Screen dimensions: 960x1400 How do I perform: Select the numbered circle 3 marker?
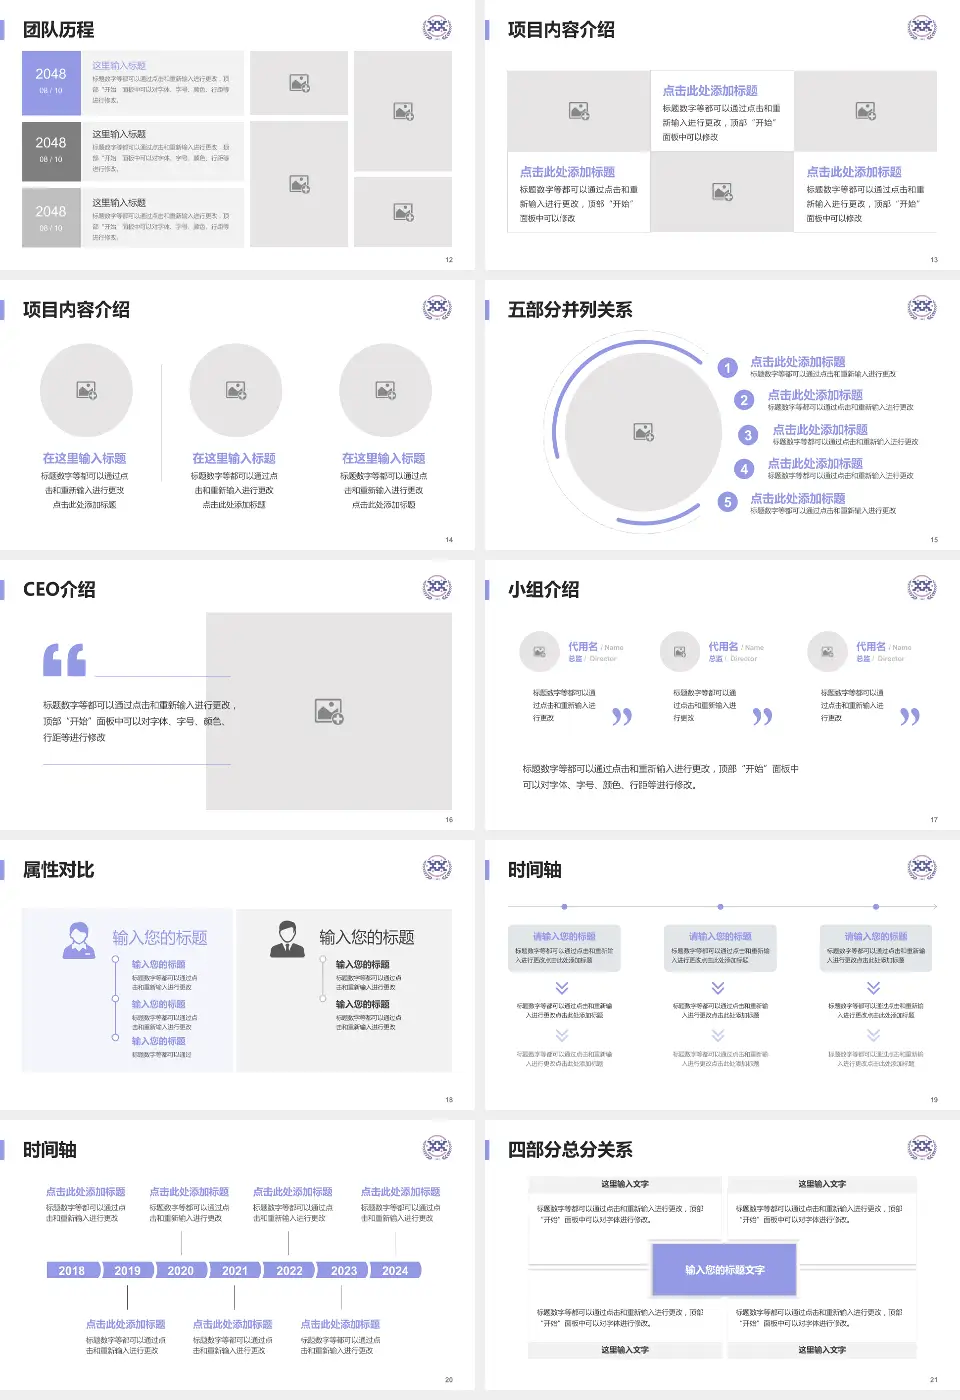pyautogui.click(x=747, y=434)
